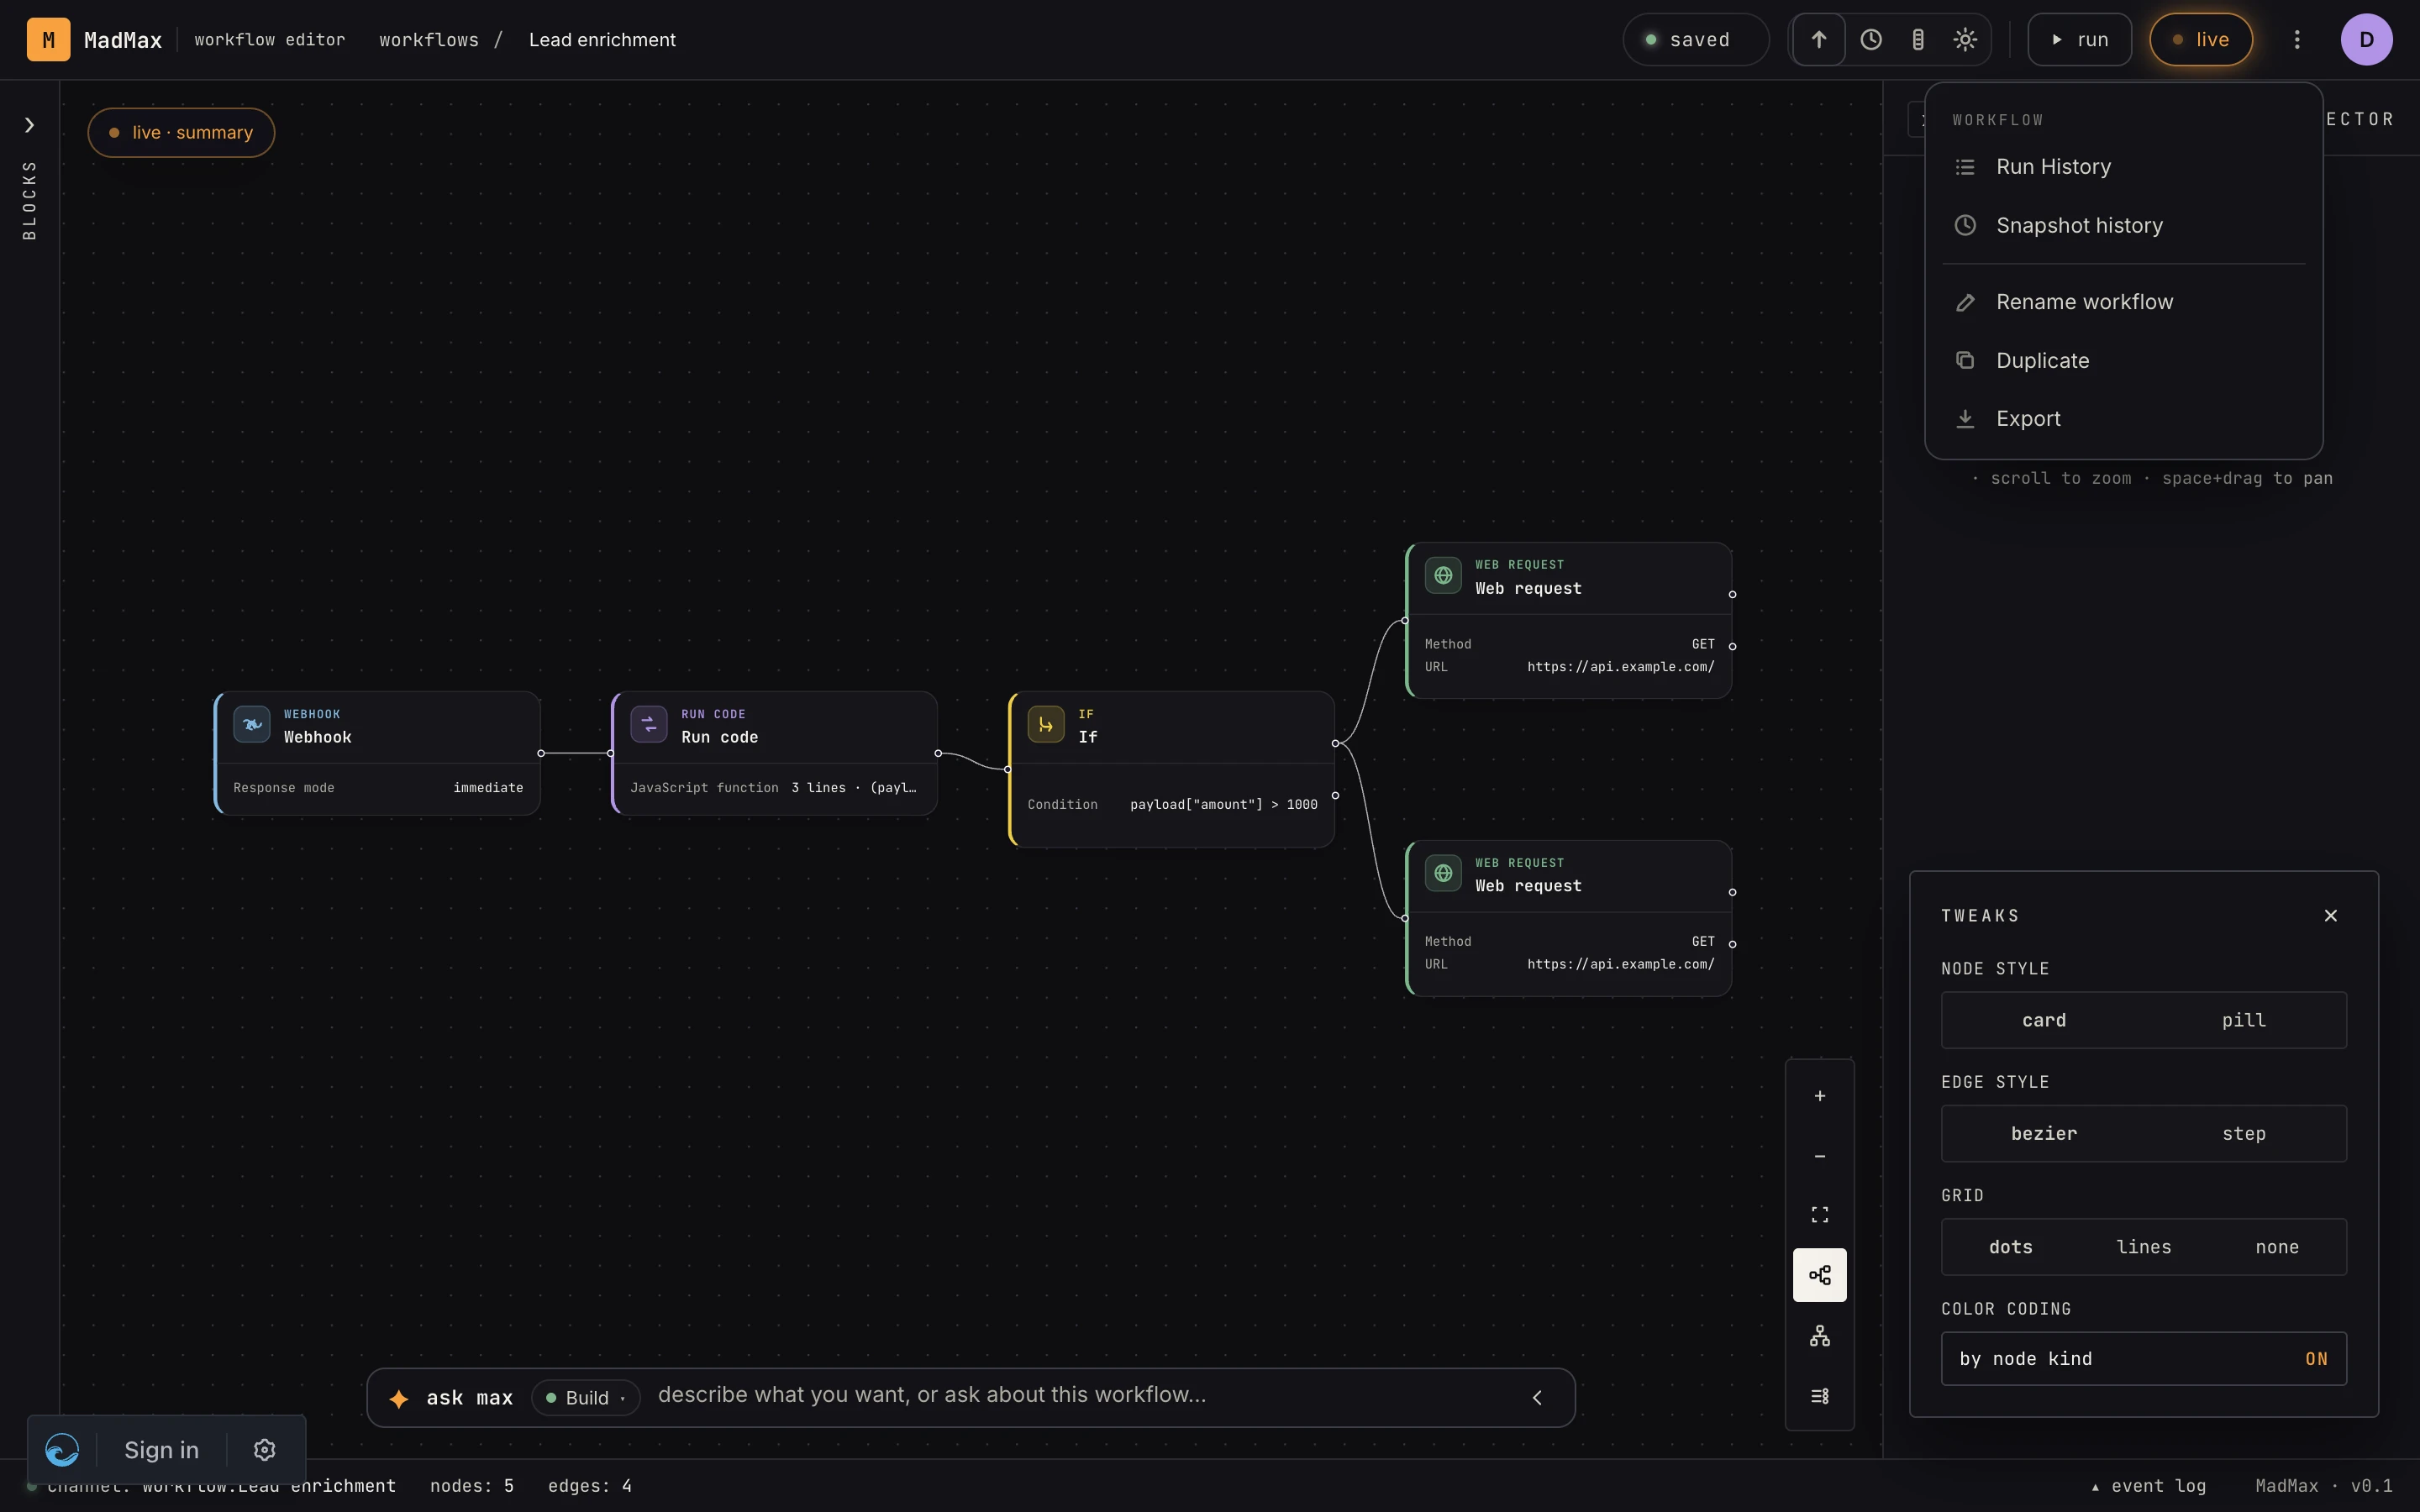2420x1512 pixels.
Task: Open the D user avatar
Action: tap(2366, 40)
